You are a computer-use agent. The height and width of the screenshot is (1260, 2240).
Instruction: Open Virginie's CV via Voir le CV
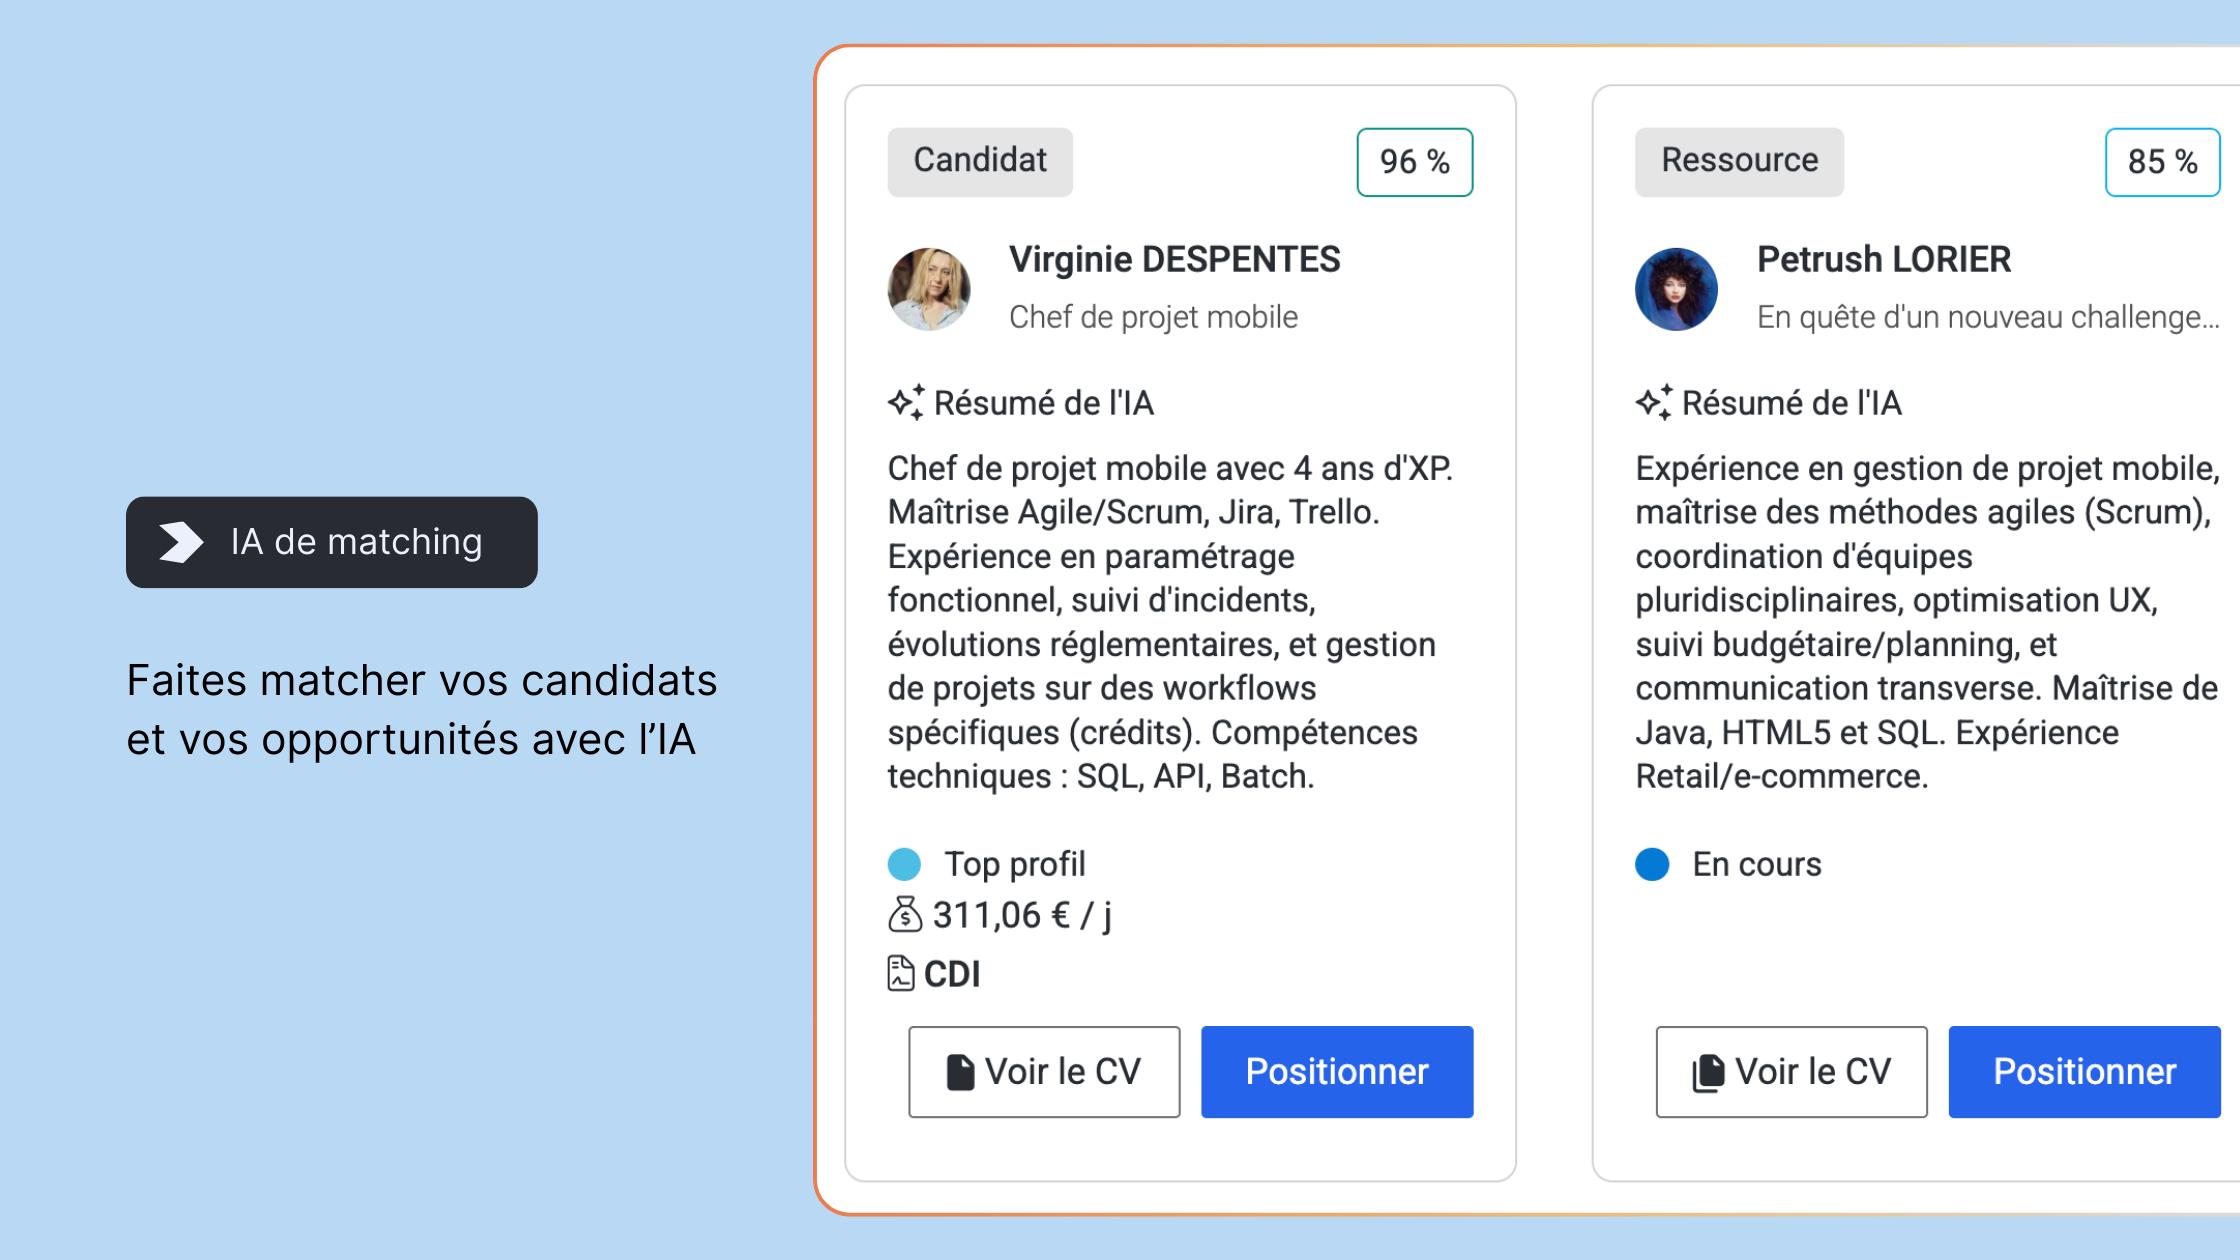click(1044, 1071)
